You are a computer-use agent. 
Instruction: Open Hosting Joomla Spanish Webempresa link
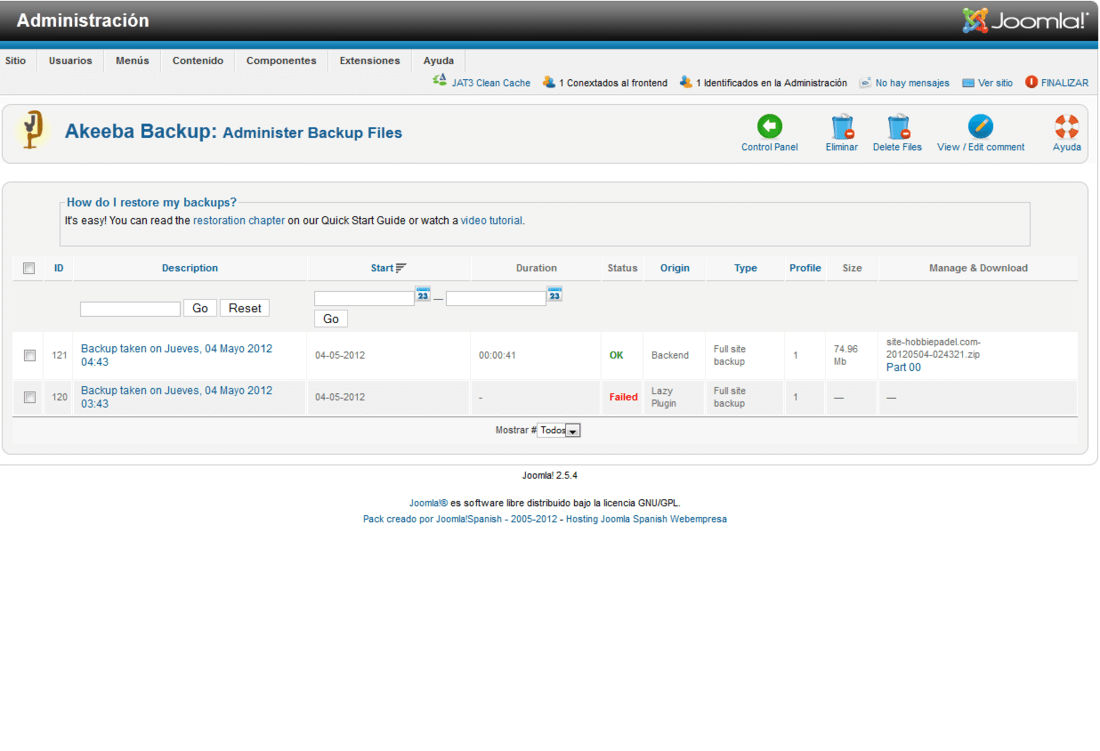pos(647,519)
